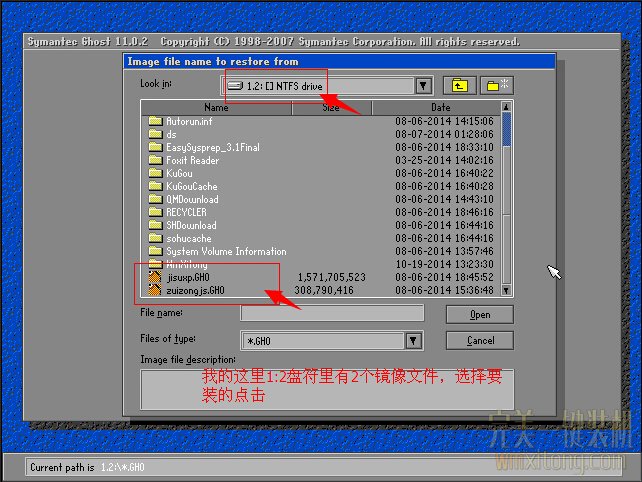Open the QMDownload folder
The height and width of the screenshot is (482, 642).
(x=192, y=199)
